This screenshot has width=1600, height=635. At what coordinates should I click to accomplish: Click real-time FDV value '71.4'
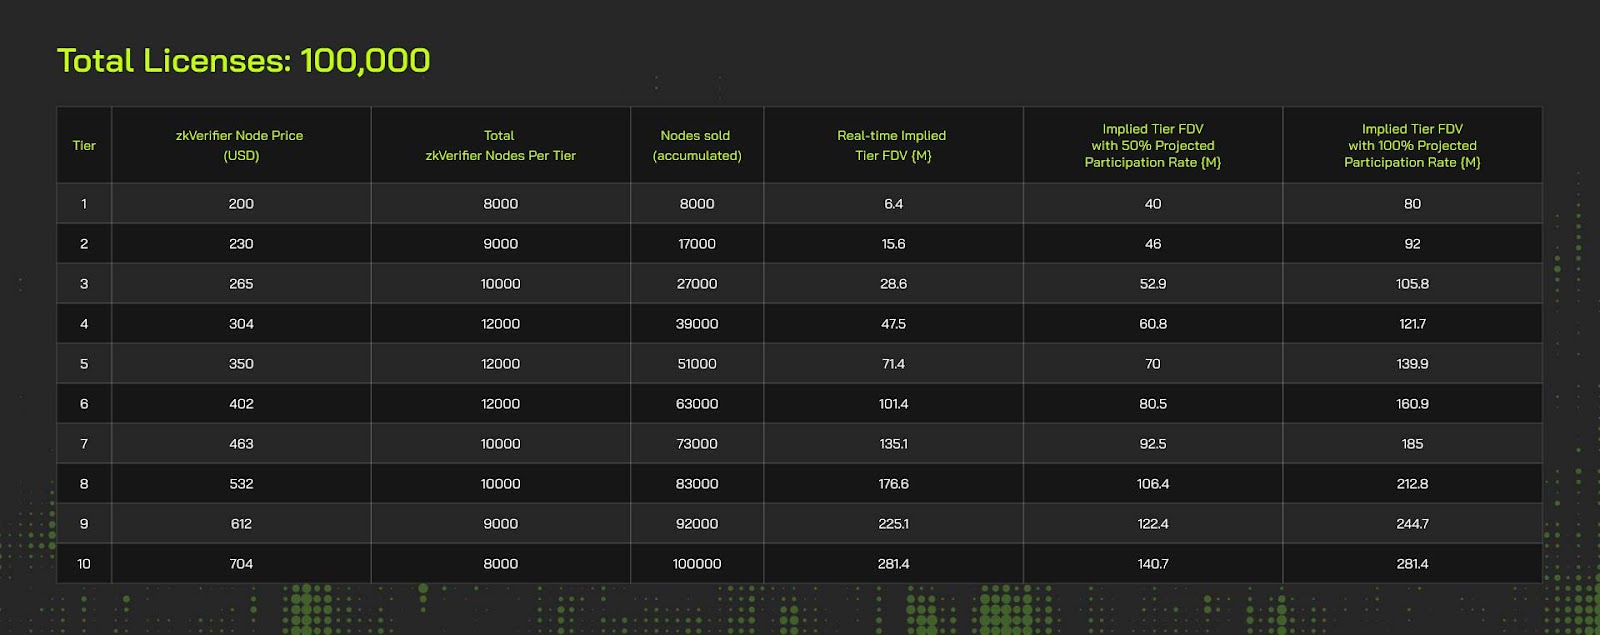pos(893,363)
